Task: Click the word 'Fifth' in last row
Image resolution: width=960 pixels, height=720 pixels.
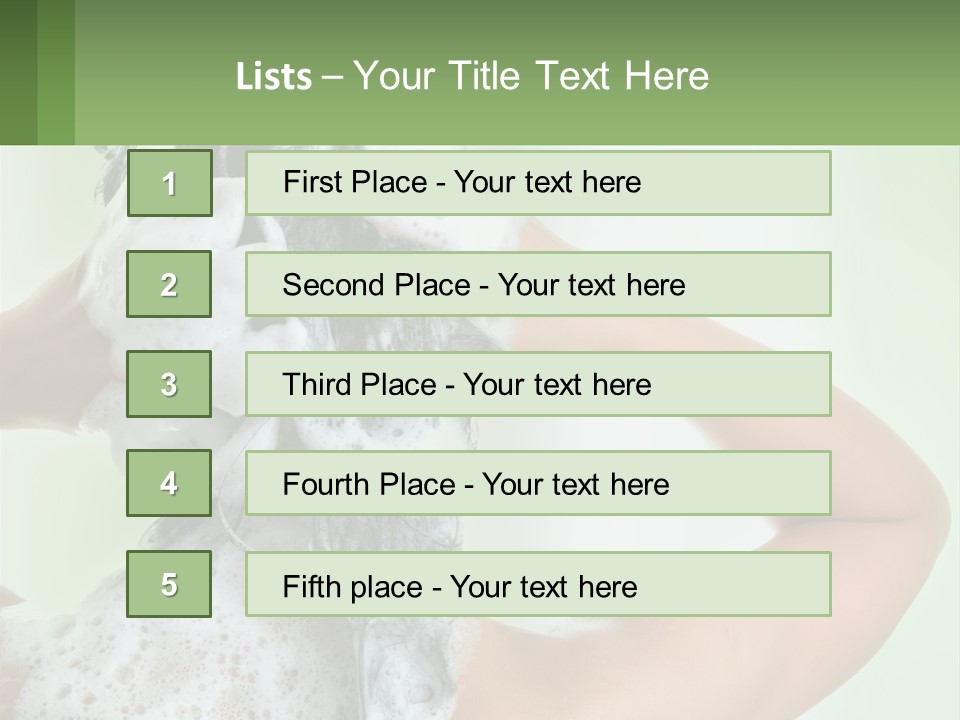Action: (310, 586)
